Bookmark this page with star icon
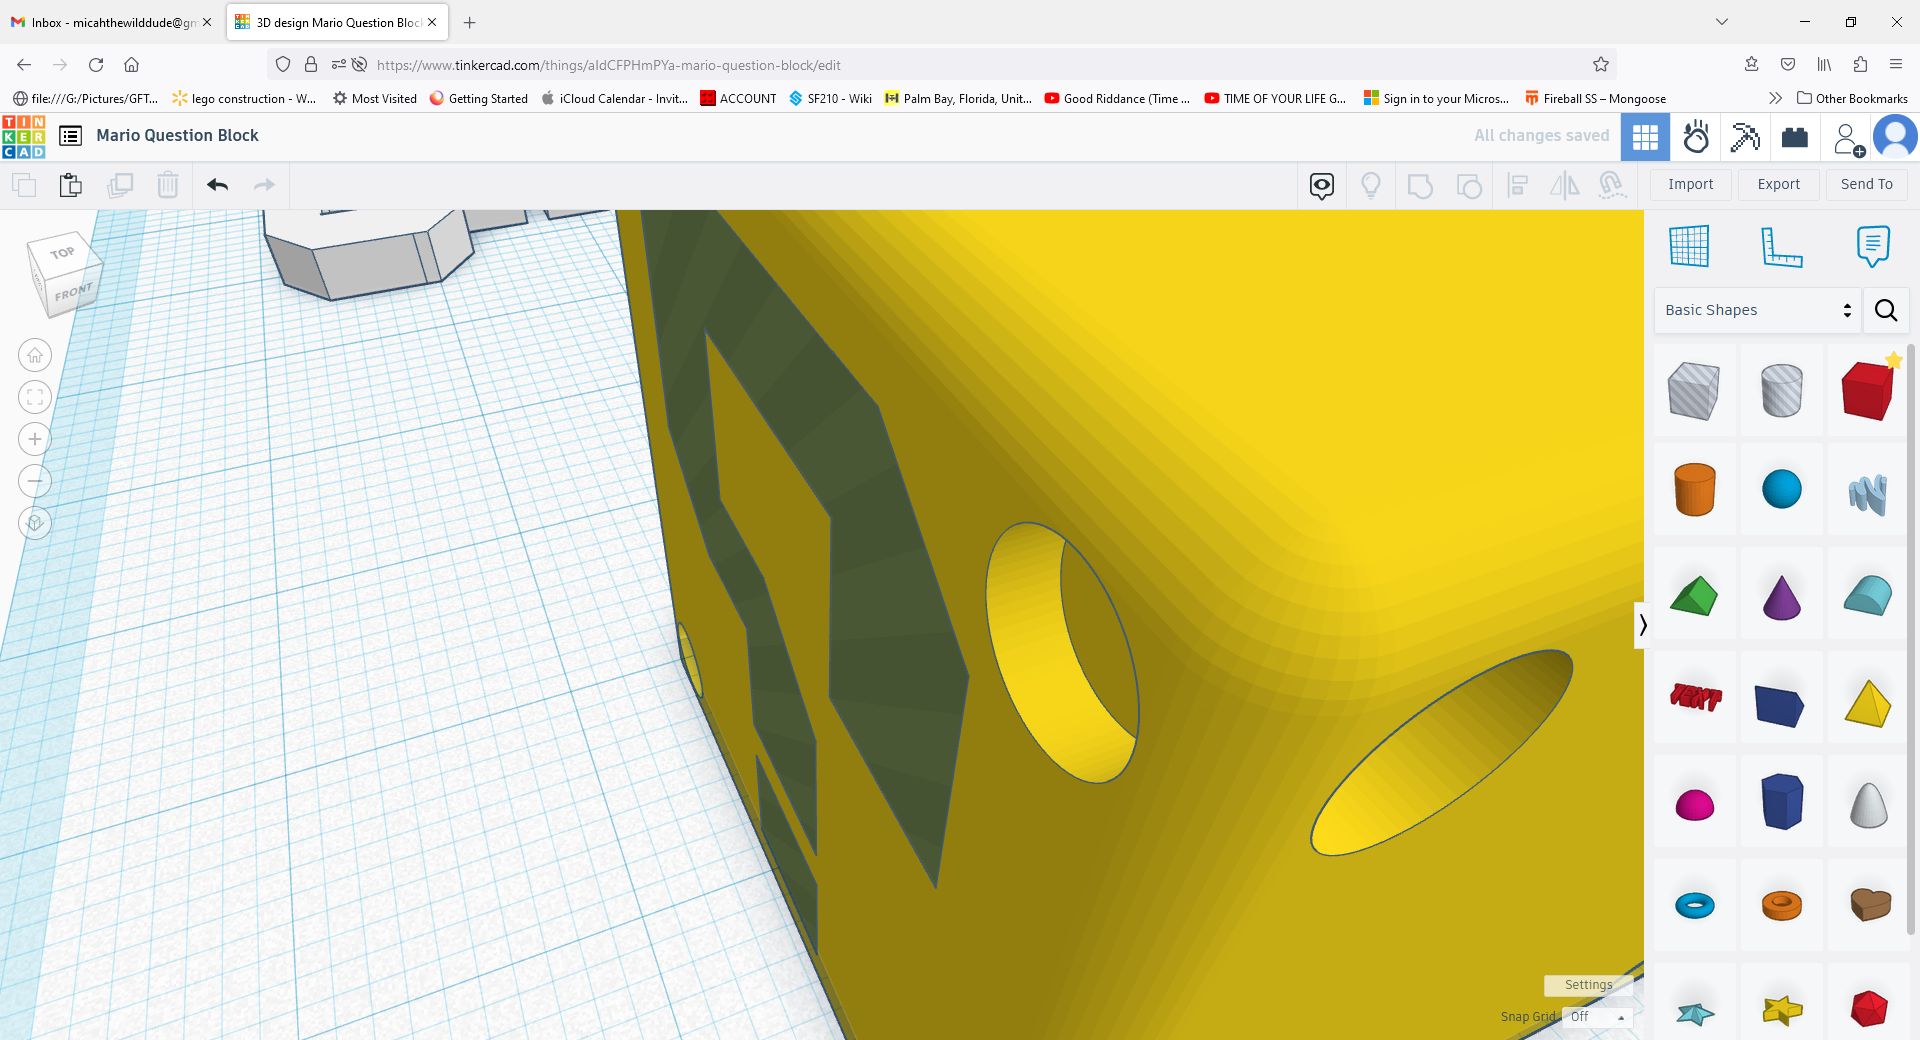Viewport: 1920px width, 1040px height. (x=1600, y=65)
